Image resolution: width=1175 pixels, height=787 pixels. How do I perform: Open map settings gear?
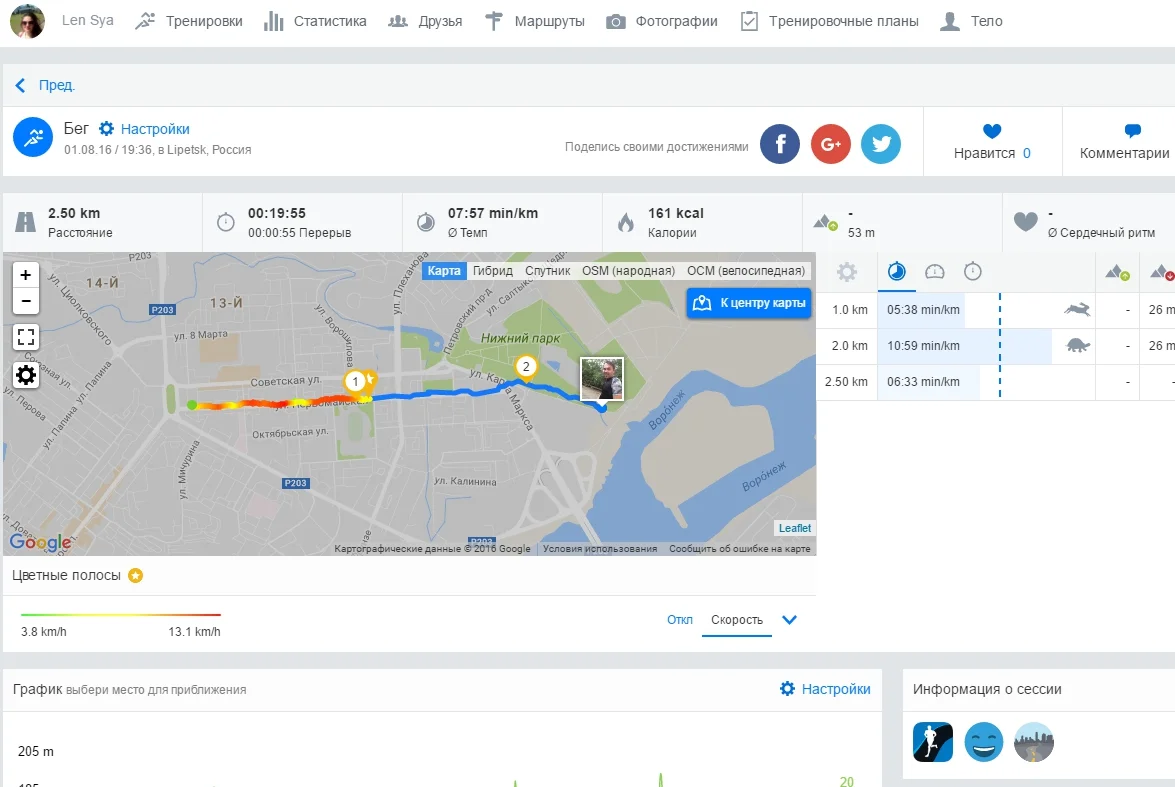click(x=25, y=375)
